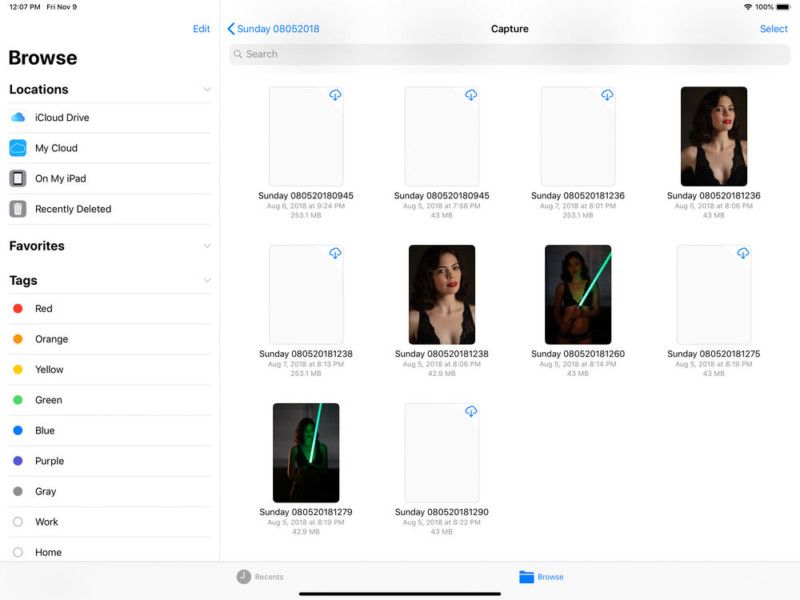Tap the Select button at top right

[773, 29]
